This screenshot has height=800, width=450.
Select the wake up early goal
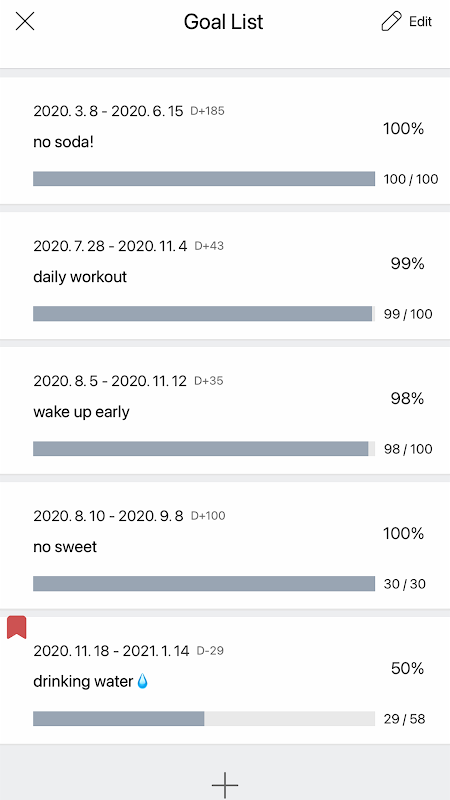[x=225, y=410]
